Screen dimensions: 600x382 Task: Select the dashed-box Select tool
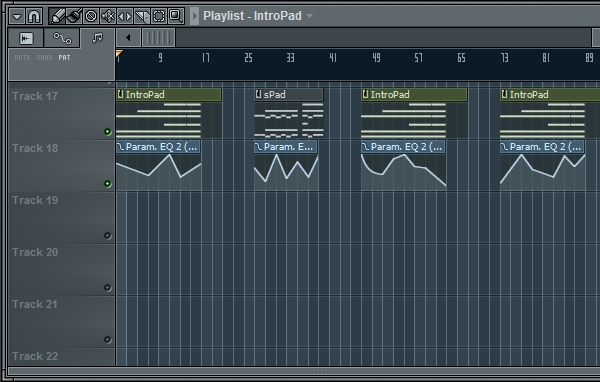[159, 16]
